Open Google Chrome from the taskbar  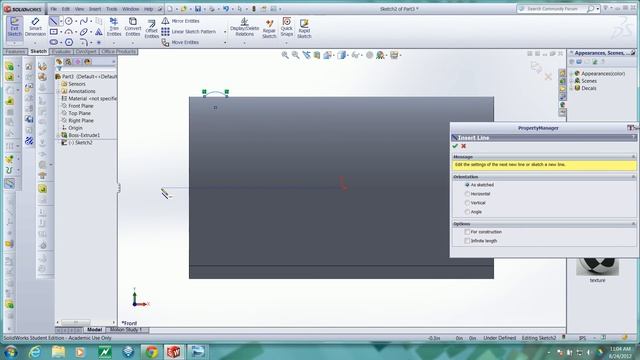151,351
